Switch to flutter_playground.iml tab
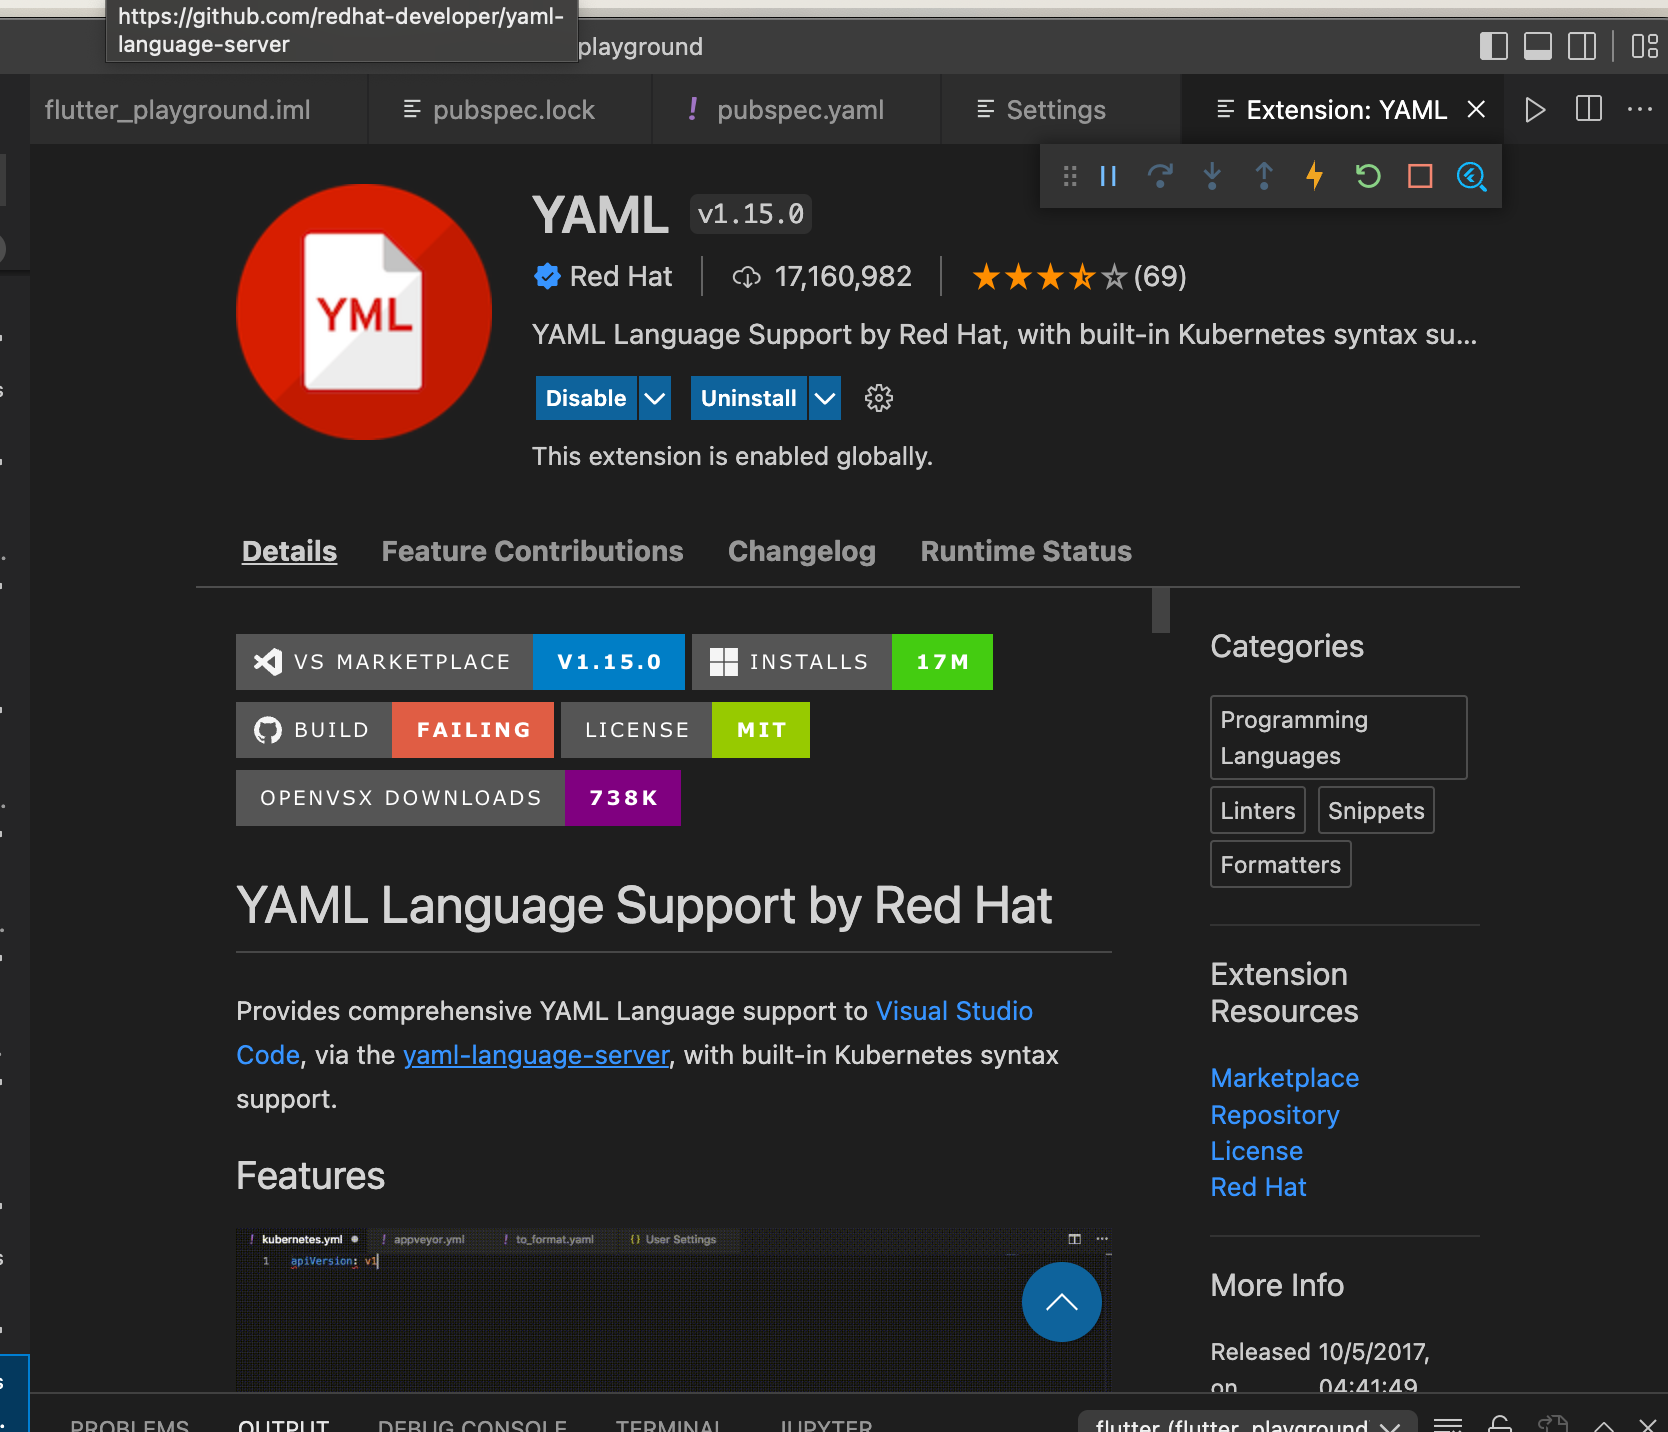Viewport: 1668px width, 1432px height. (x=177, y=109)
